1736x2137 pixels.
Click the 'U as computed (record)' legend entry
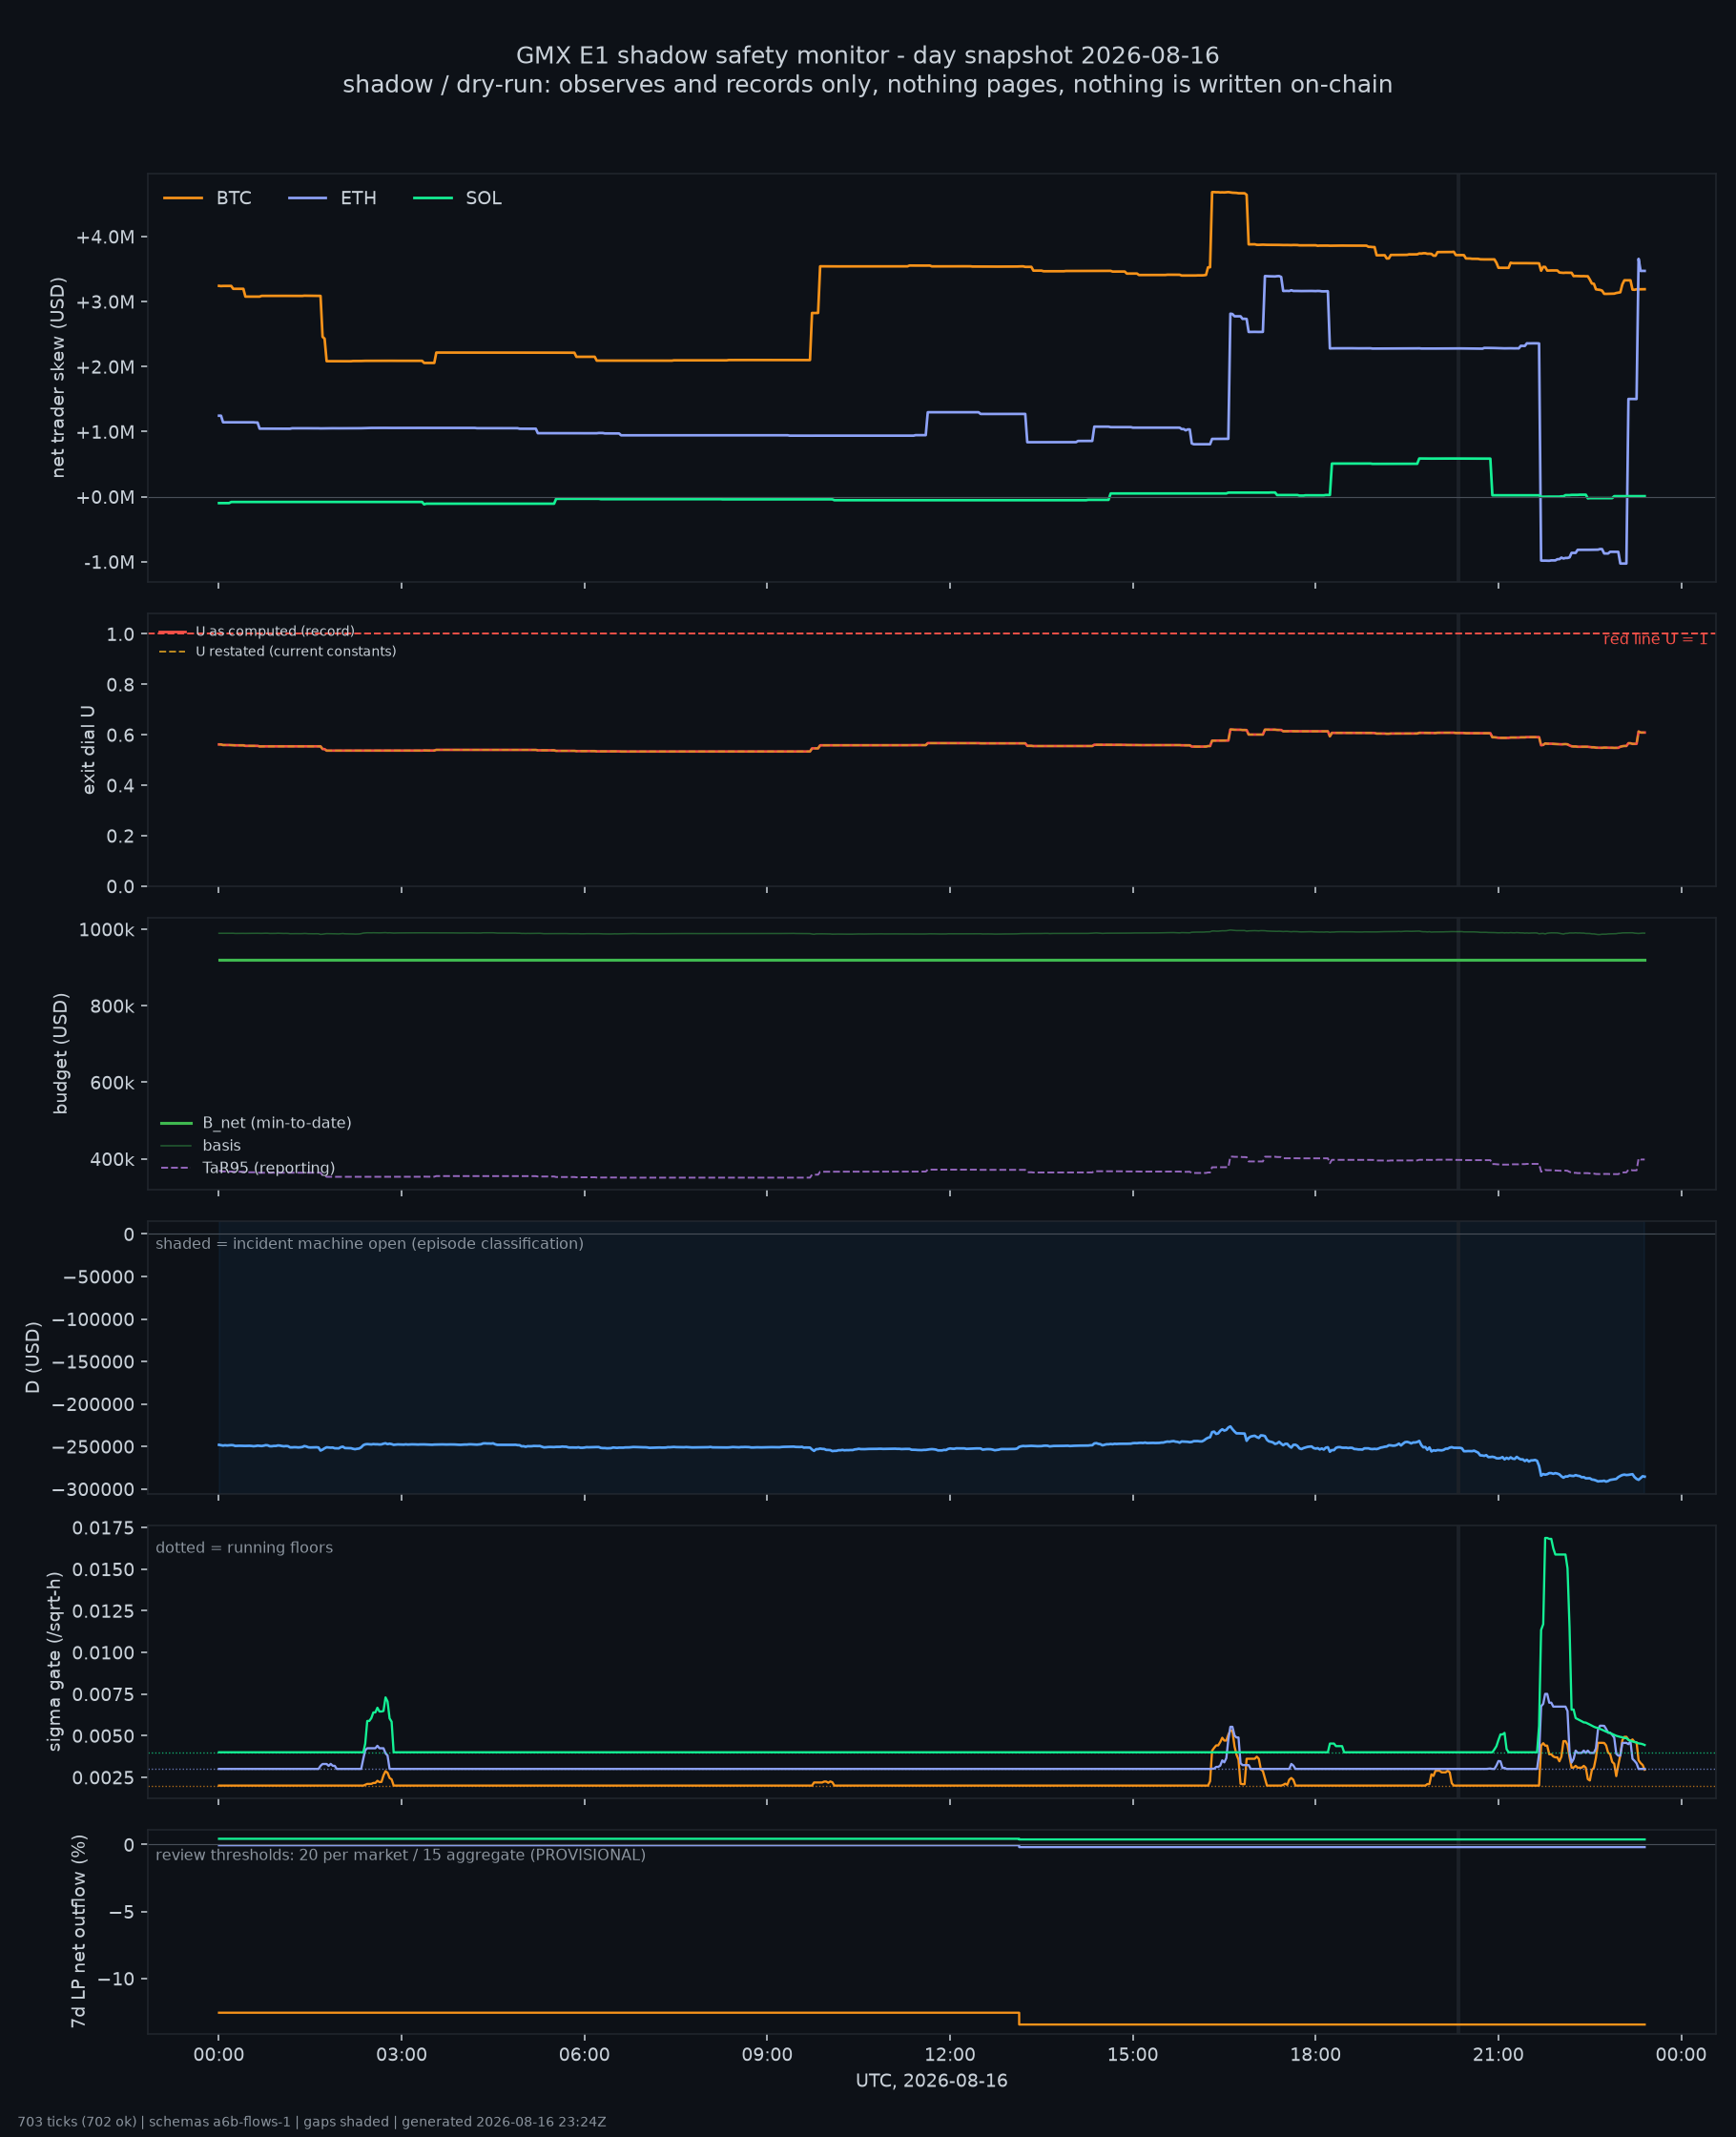[x=257, y=631]
